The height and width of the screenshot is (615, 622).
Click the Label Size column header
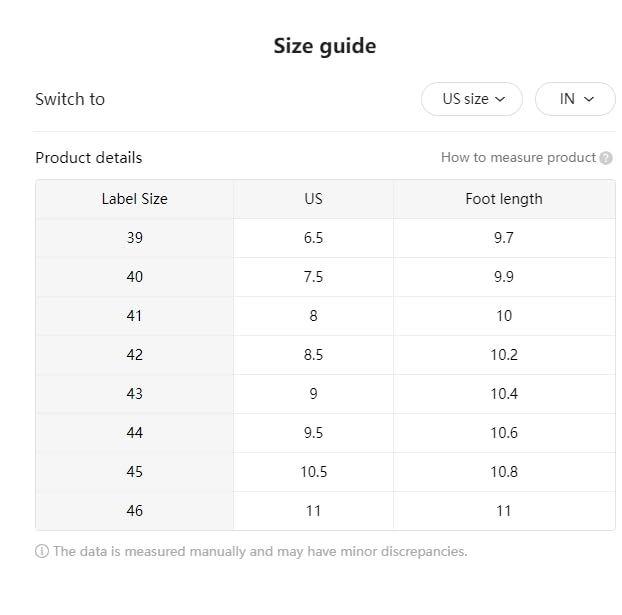pyautogui.click(x=134, y=199)
